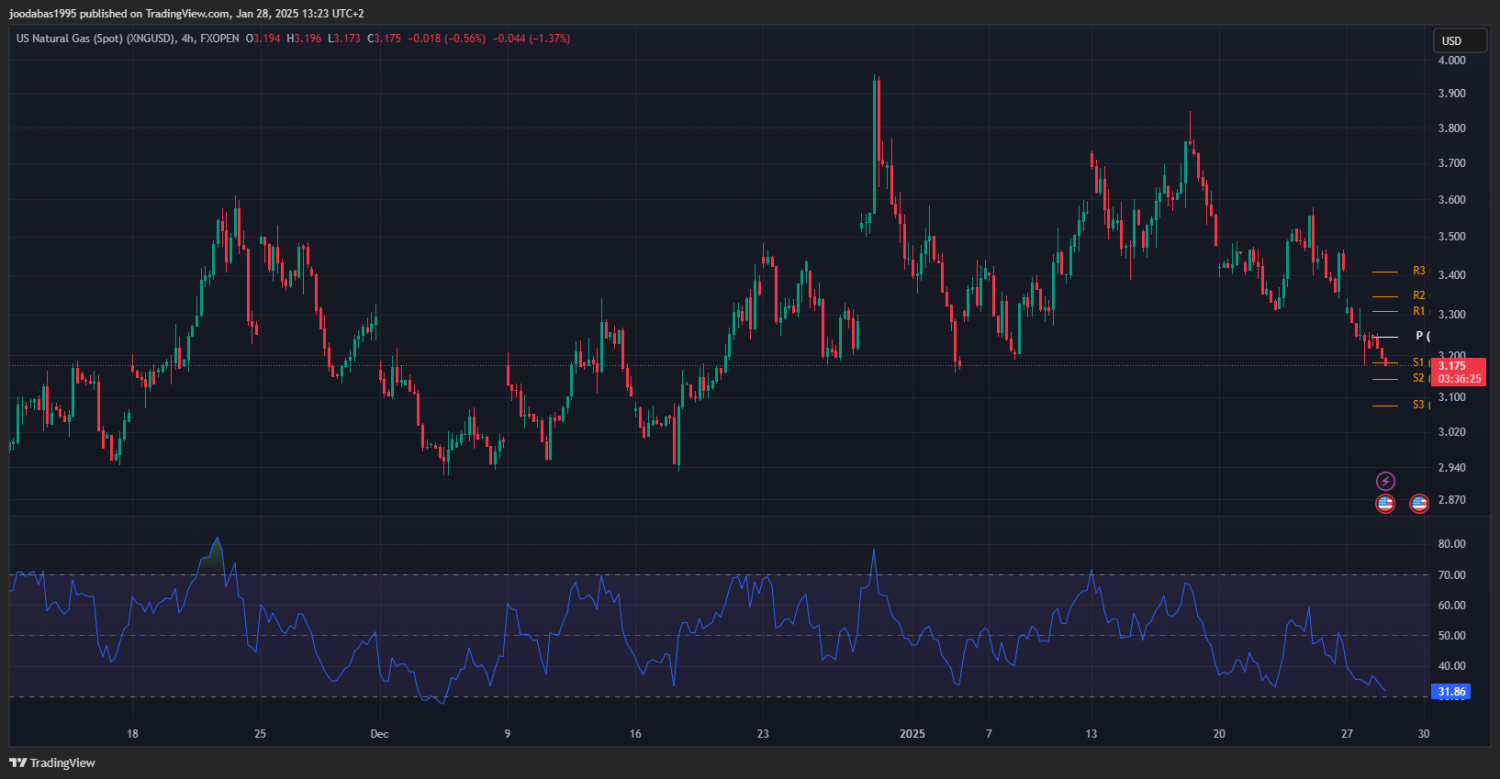The image size is (1500, 779).
Task: Click the 3.500 price axis label
Action: click(x=1452, y=237)
